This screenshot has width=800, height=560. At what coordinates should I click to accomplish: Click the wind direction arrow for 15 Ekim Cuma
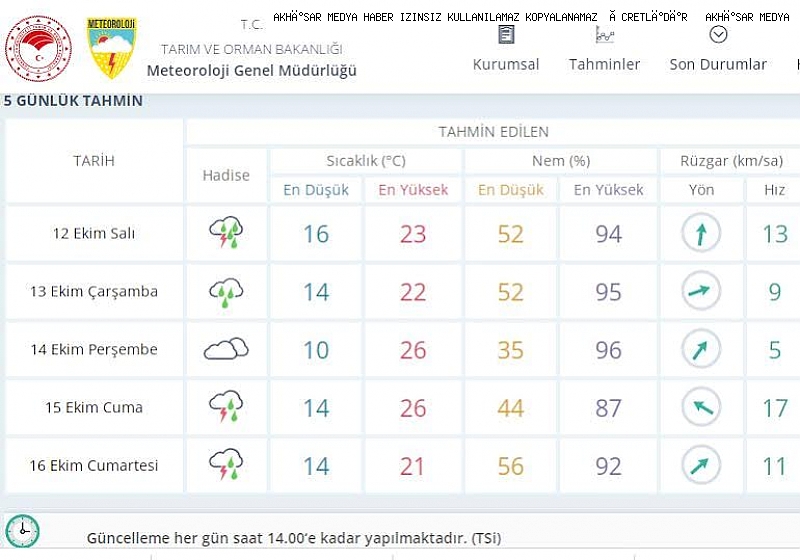point(701,407)
